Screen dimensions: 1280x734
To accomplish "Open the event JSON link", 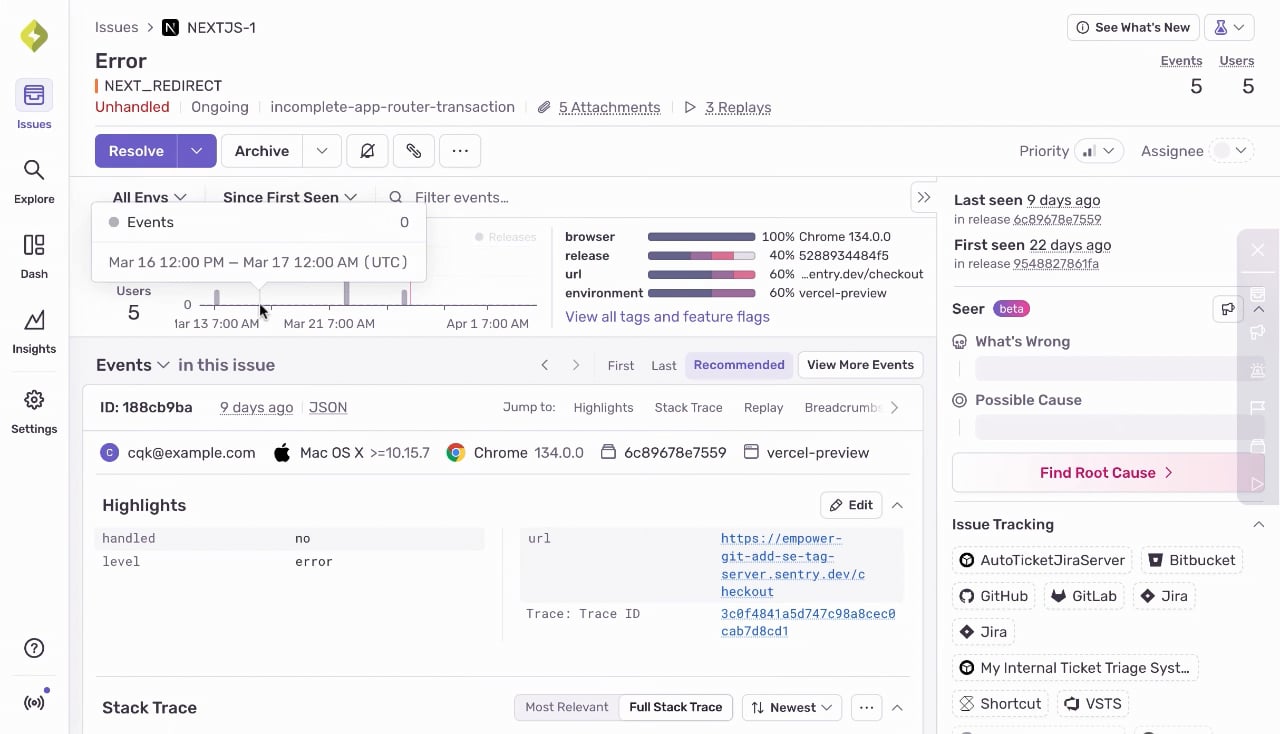I will tap(328, 407).
